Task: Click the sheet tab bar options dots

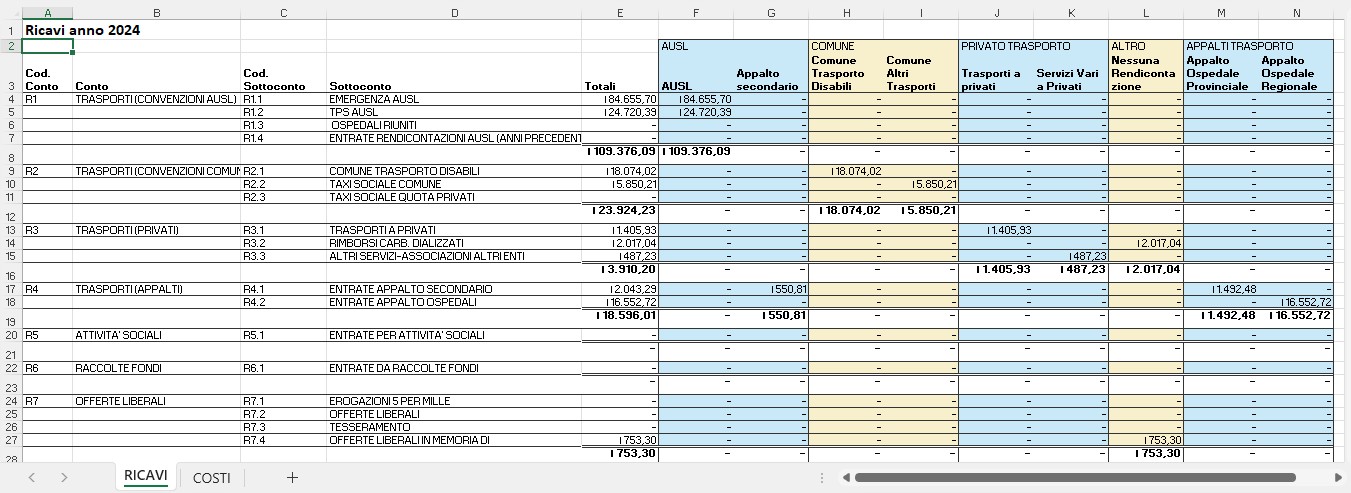Action: [x=821, y=478]
